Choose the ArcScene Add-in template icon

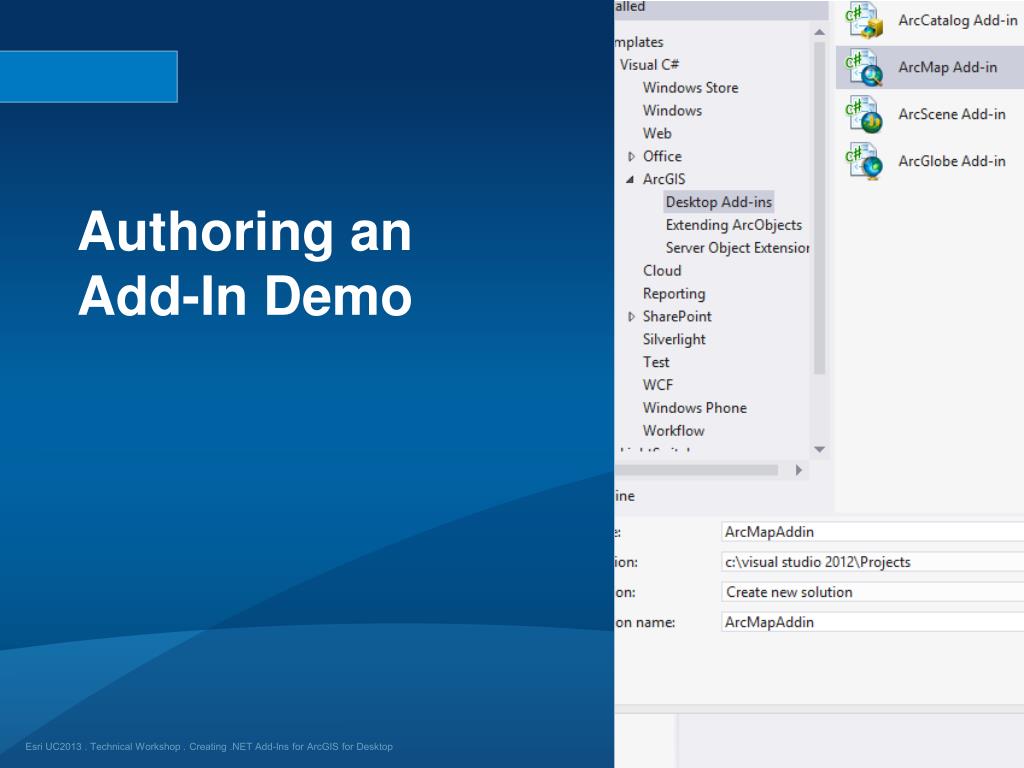click(x=865, y=115)
